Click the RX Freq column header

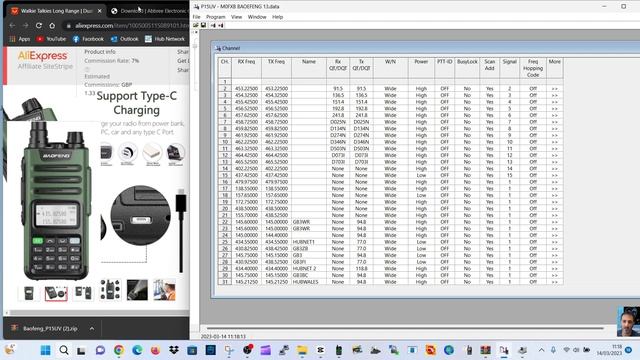coord(246,68)
